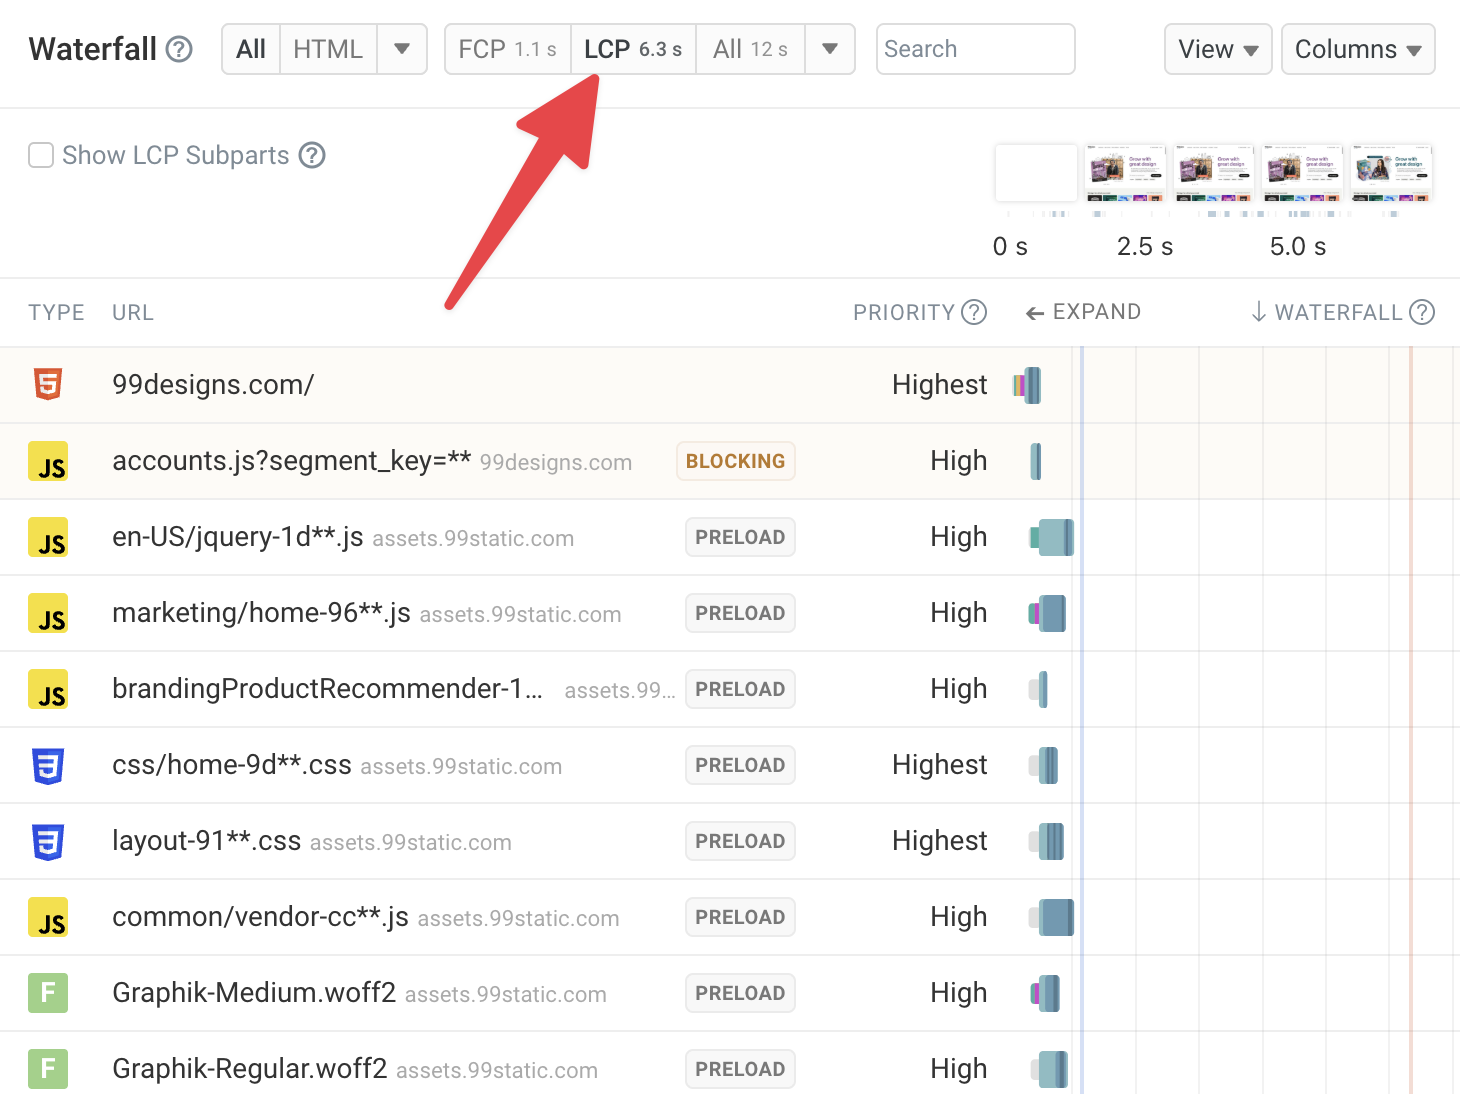Viewport: 1460px width, 1094px height.
Task: Click the PRELOAD badge on layout-91 row
Action: pyautogui.click(x=740, y=841)
